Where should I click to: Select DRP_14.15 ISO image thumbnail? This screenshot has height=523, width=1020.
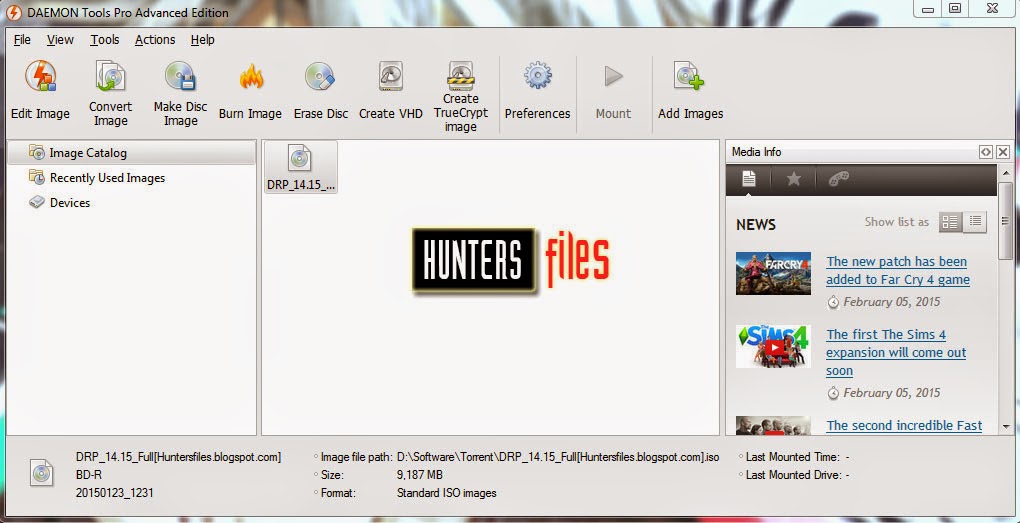click(301, 167)
